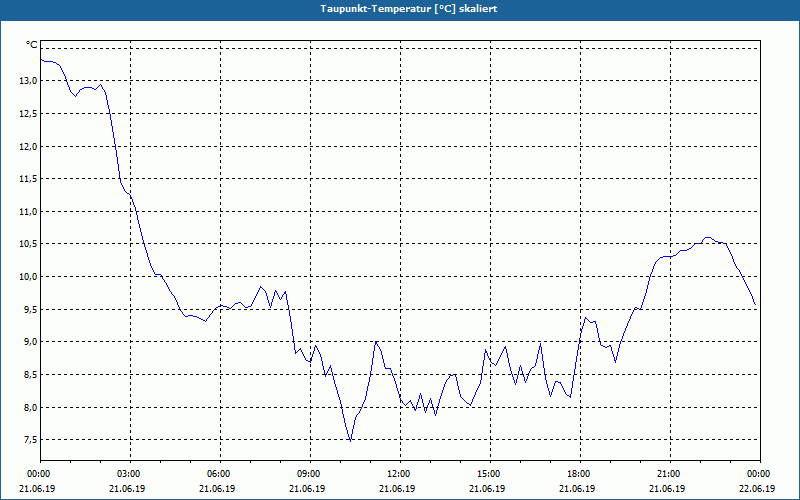Click the °C unit label on the axis
The height and width of the screenshot is (500, 800).
pos(32,45)
